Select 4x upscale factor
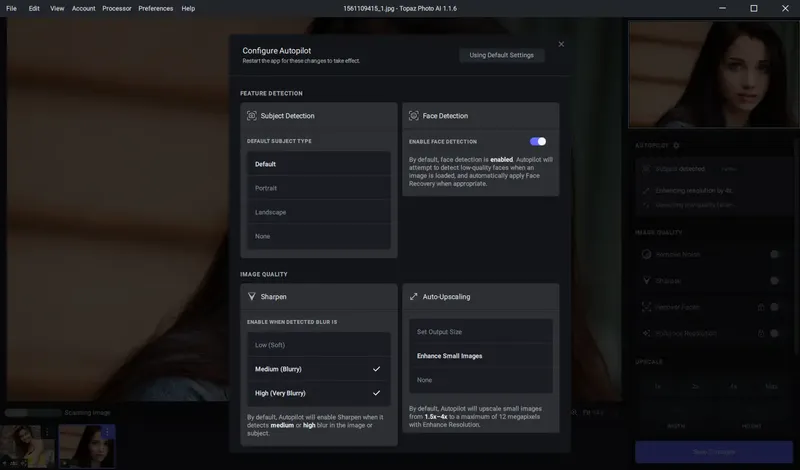 (x=733, y=386)
